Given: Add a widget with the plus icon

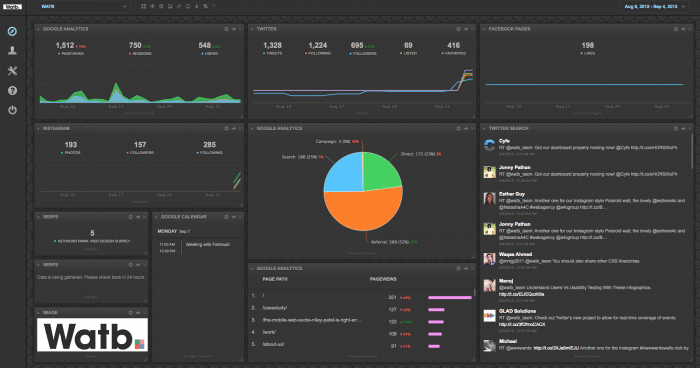Looking at the screenshot, I should point(152,6).
